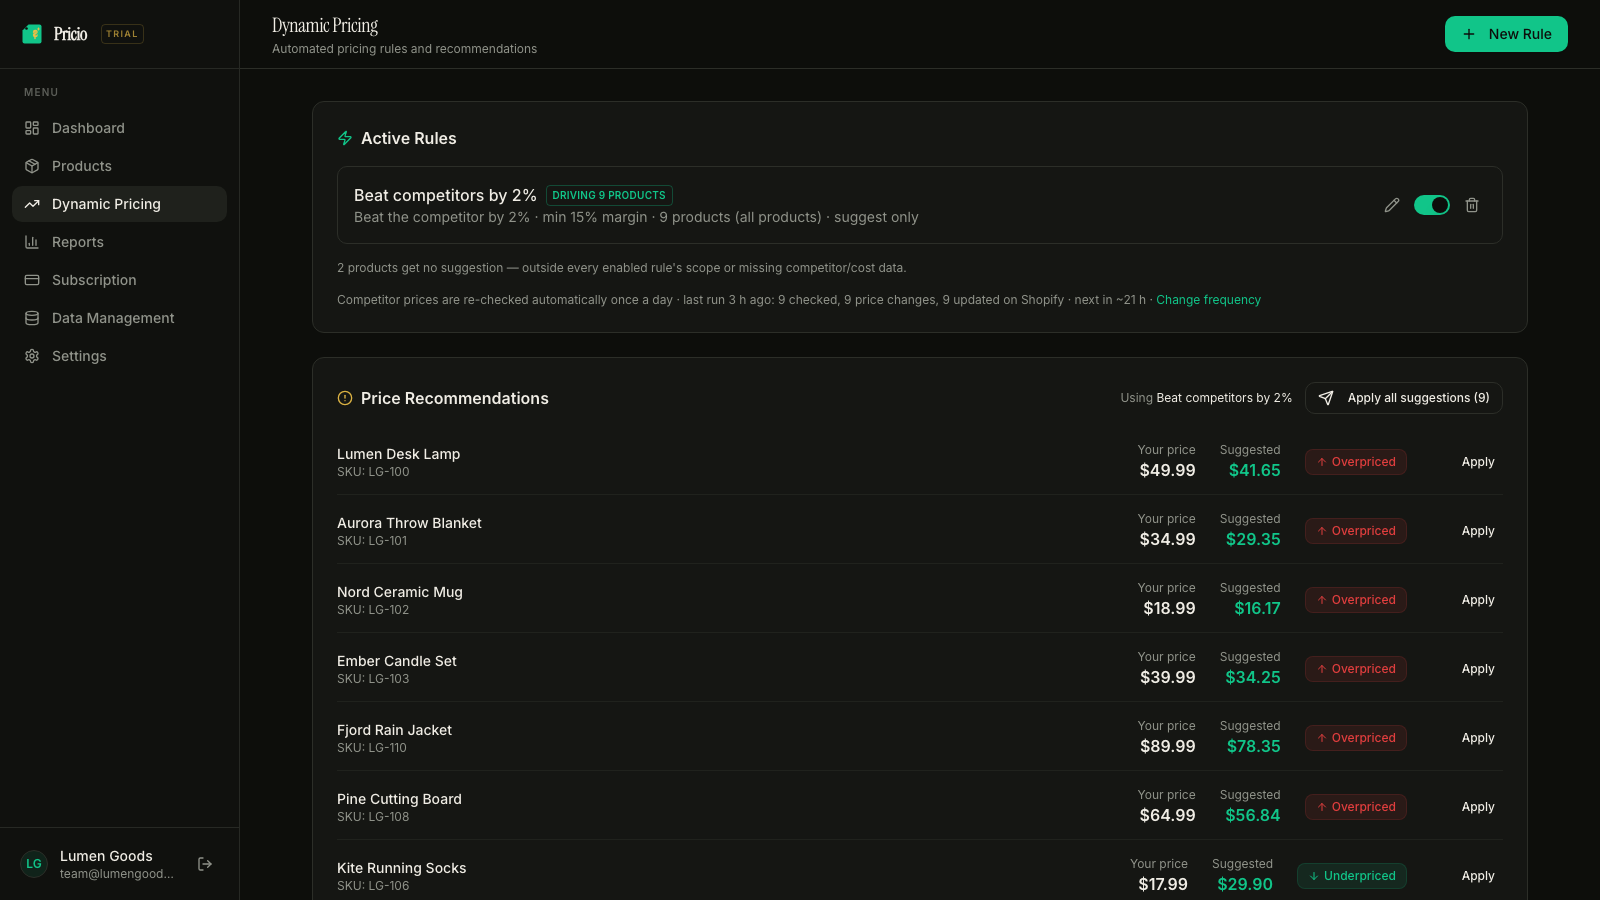Click the Lumen Desk Lamp product name
This screenshot has height=900, width=1600.
coord(399,454)
